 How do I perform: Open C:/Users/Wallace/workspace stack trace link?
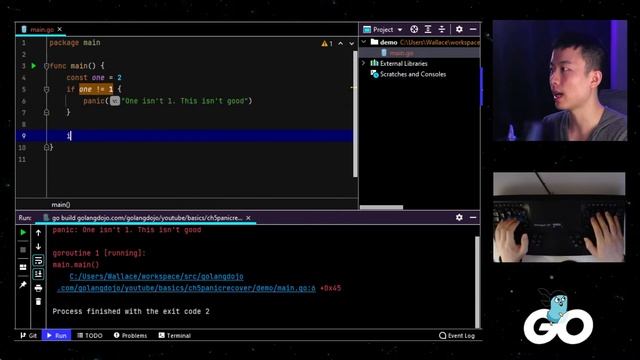[x=156, y=276]
